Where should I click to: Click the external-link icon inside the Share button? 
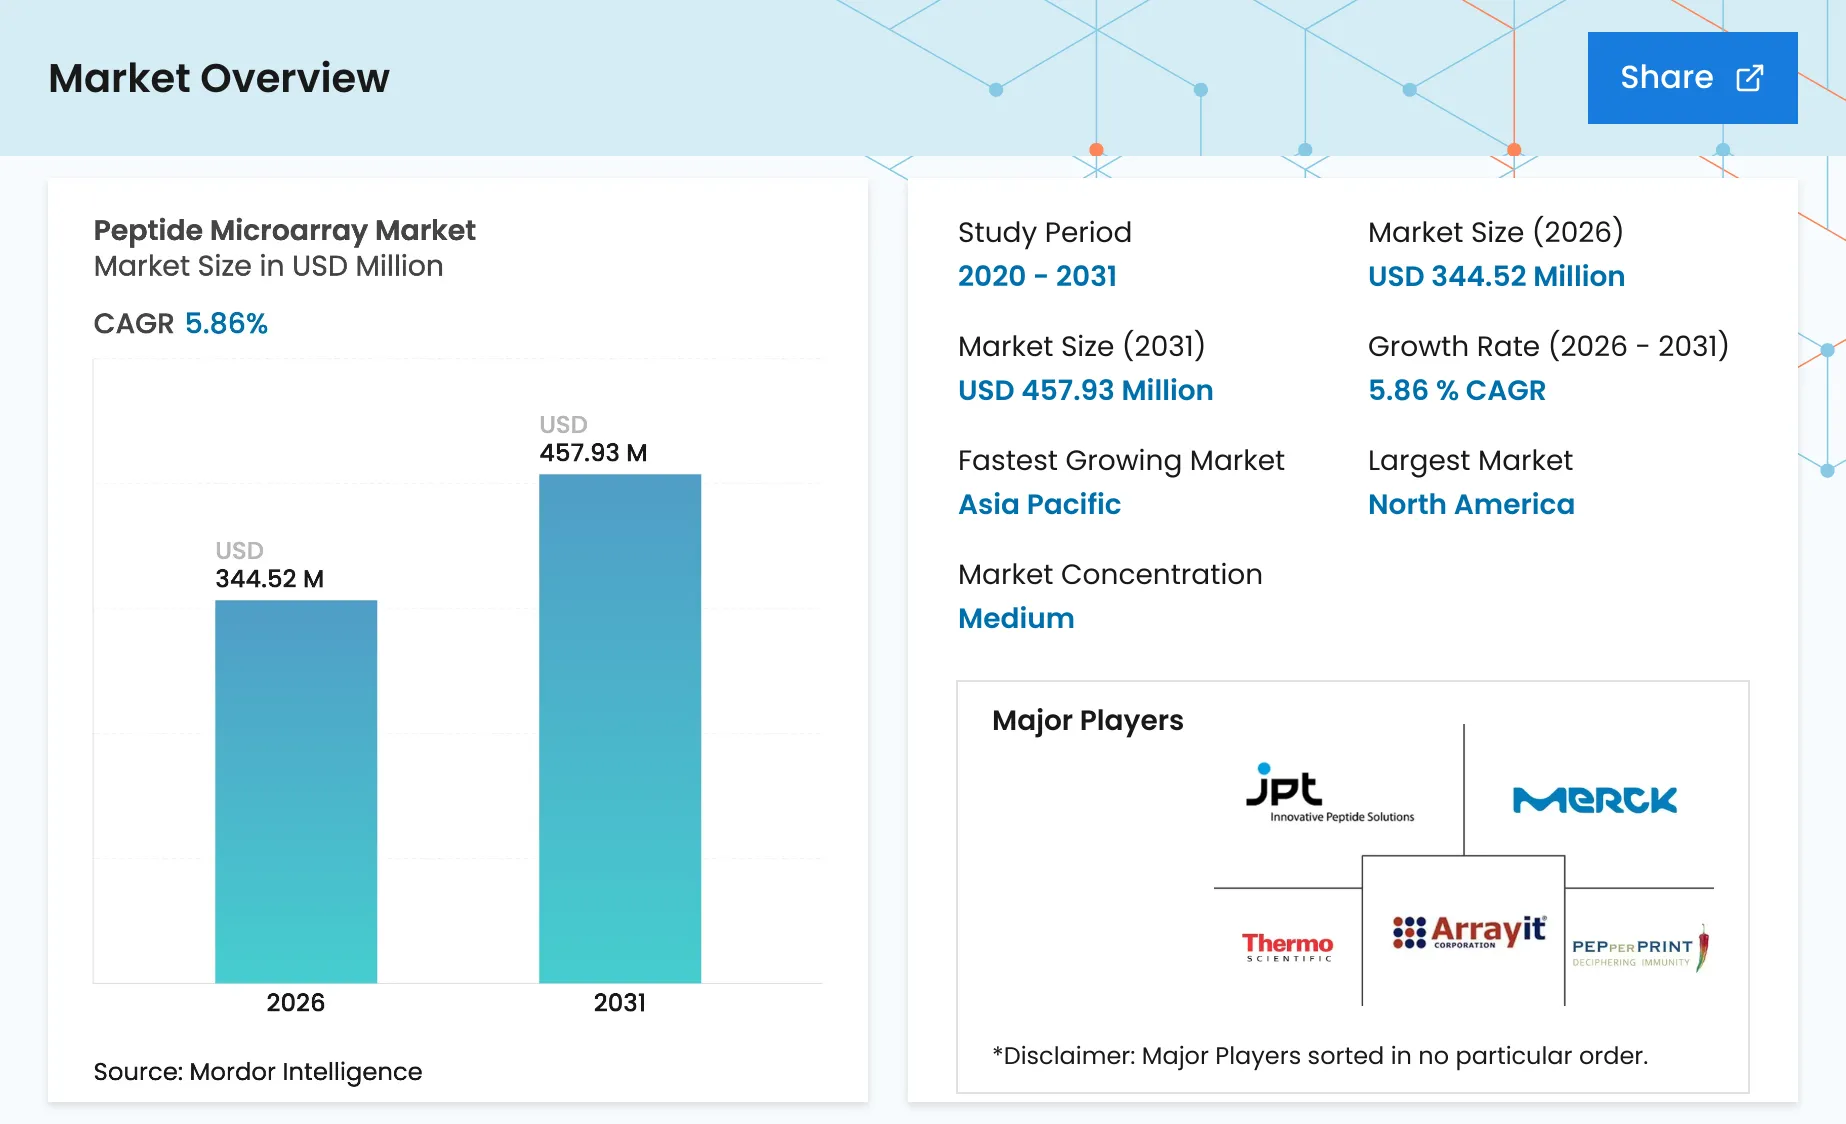1748,77
